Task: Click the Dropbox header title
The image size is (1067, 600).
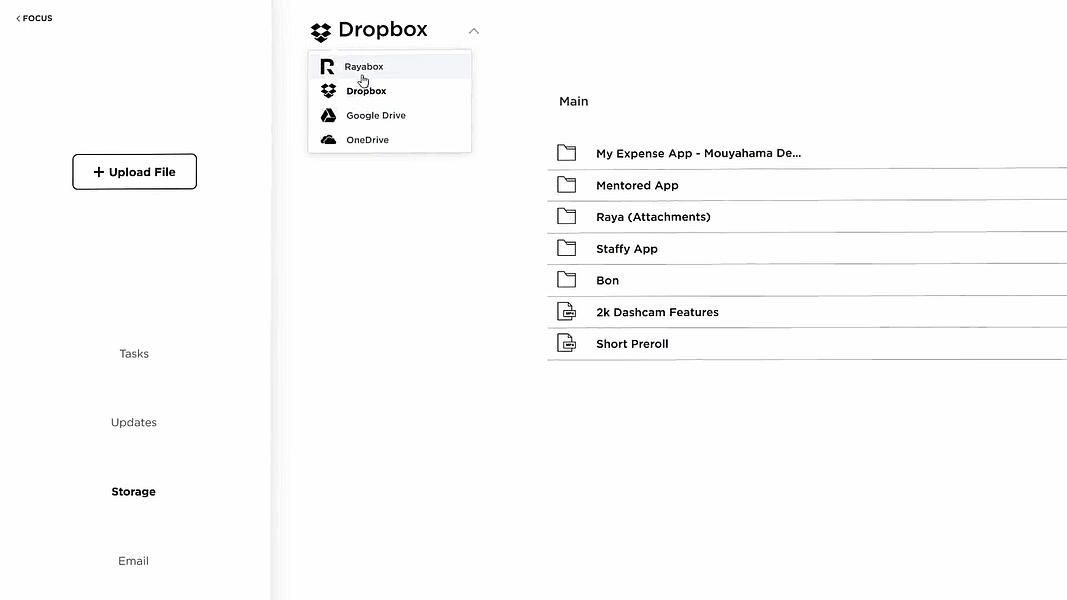Action: (382, 29)
